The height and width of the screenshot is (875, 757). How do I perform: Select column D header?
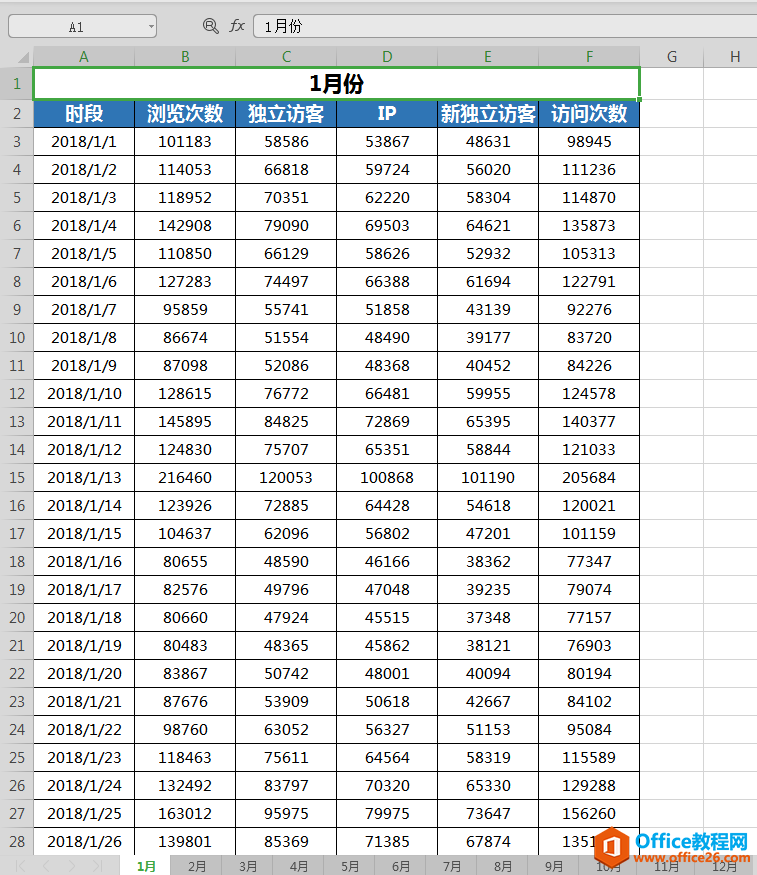pos(387,57)
